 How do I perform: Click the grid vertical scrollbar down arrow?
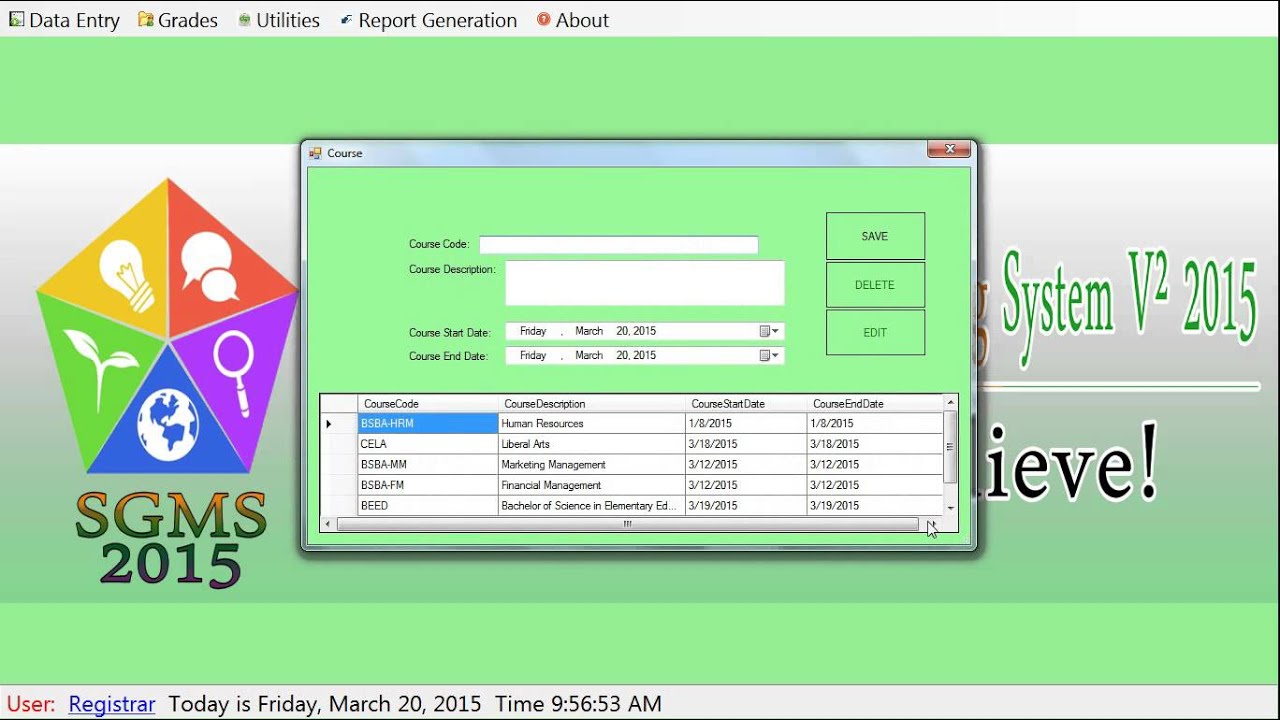coord(950,508)
